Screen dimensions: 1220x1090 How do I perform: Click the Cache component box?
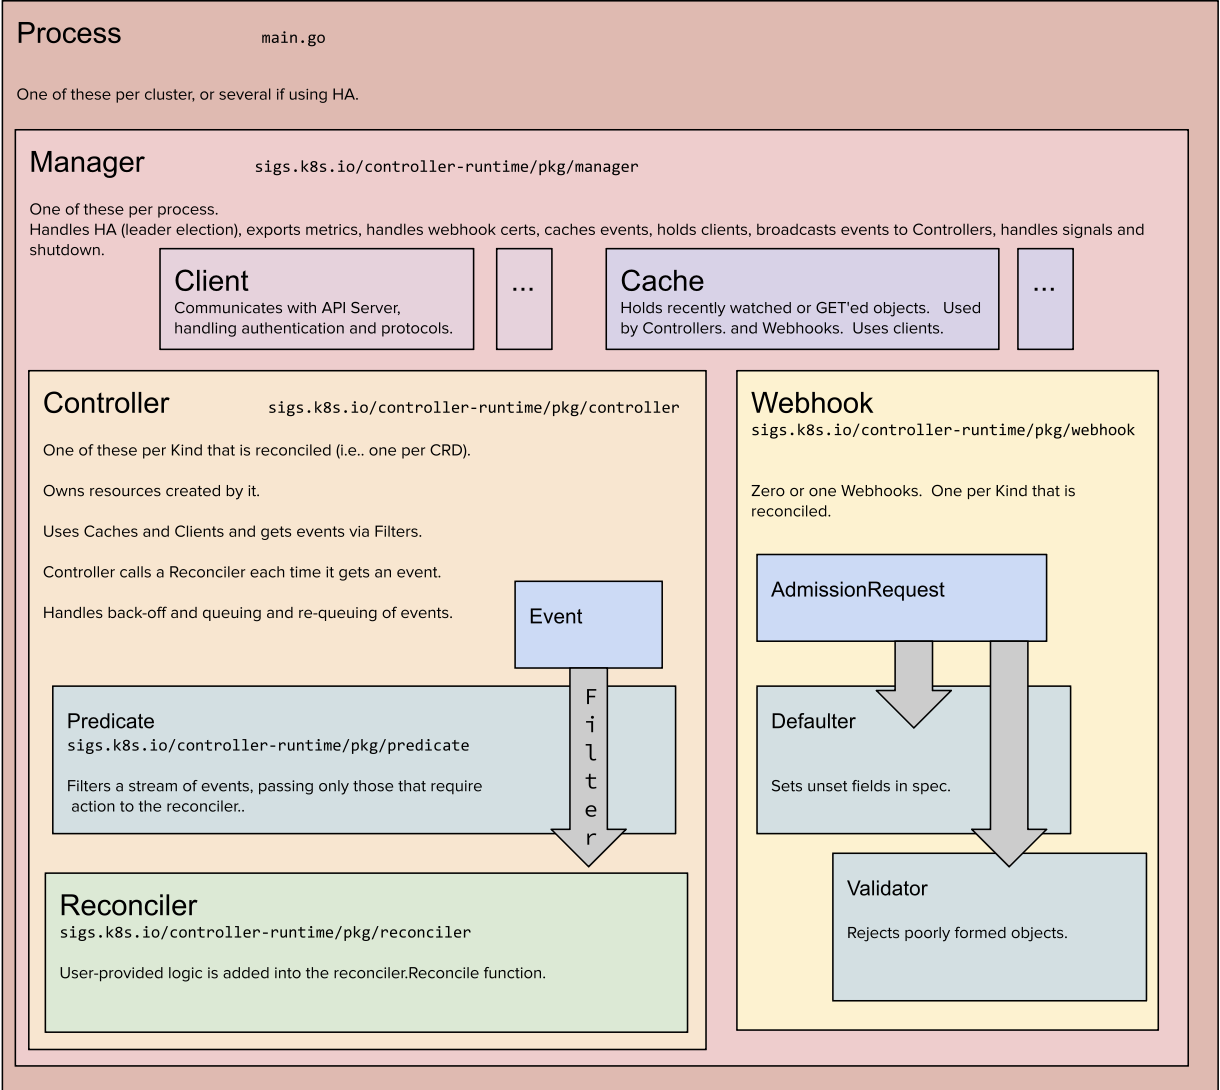800,298
